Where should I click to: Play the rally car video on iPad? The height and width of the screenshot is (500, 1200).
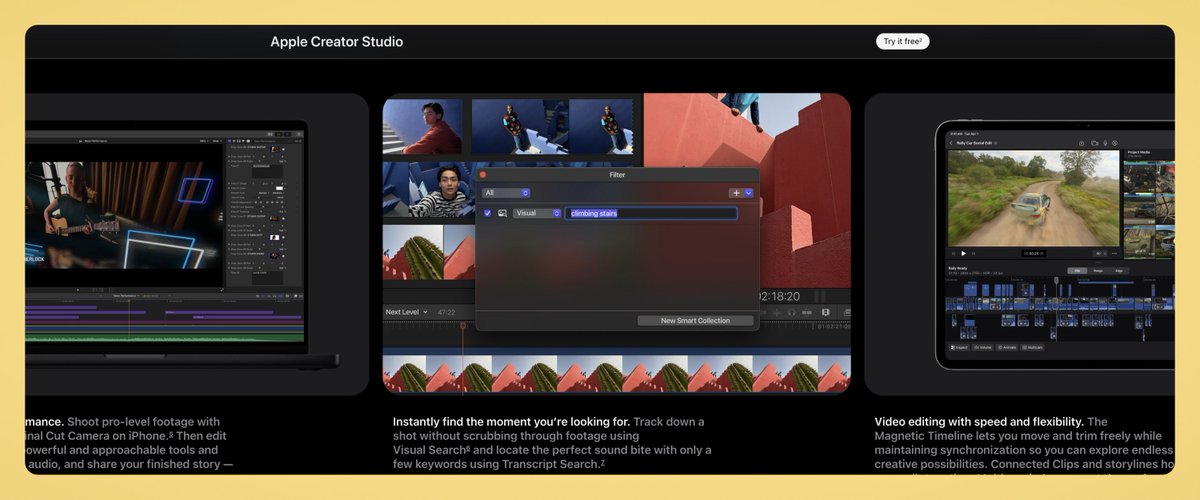coord(963,253)
